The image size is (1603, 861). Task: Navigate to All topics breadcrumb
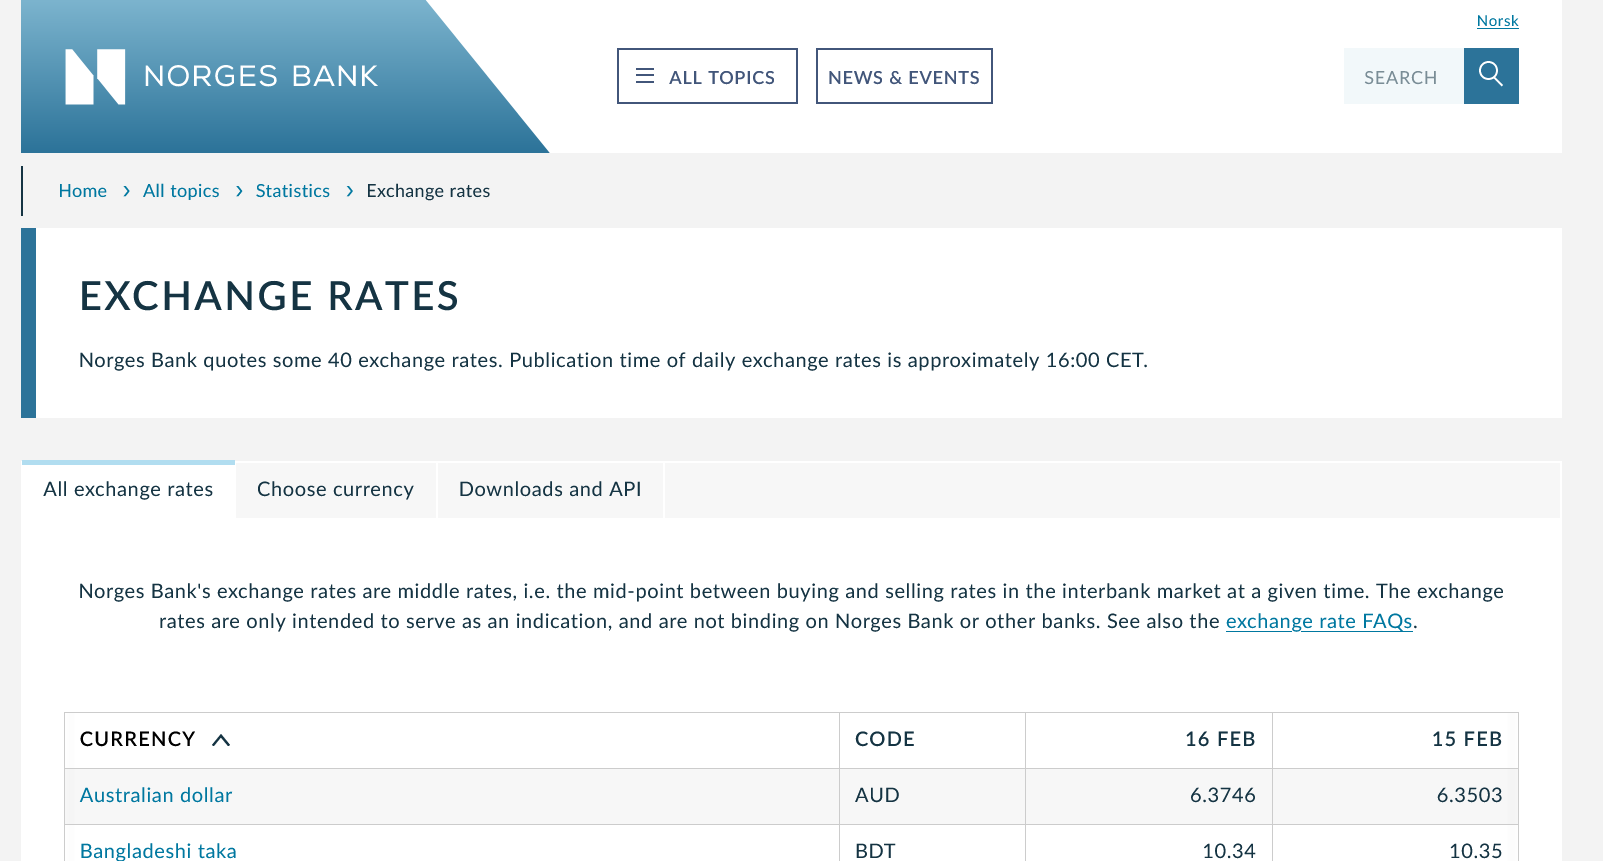(x=181, y=191)
